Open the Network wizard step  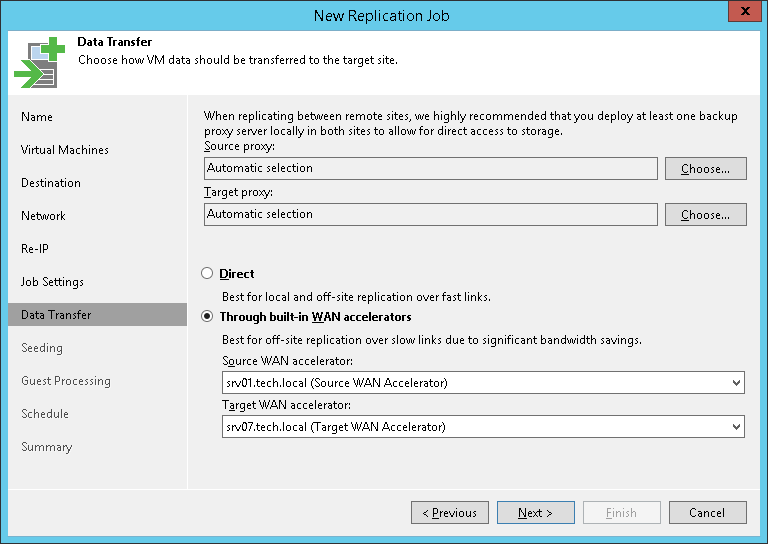[43, 216]
